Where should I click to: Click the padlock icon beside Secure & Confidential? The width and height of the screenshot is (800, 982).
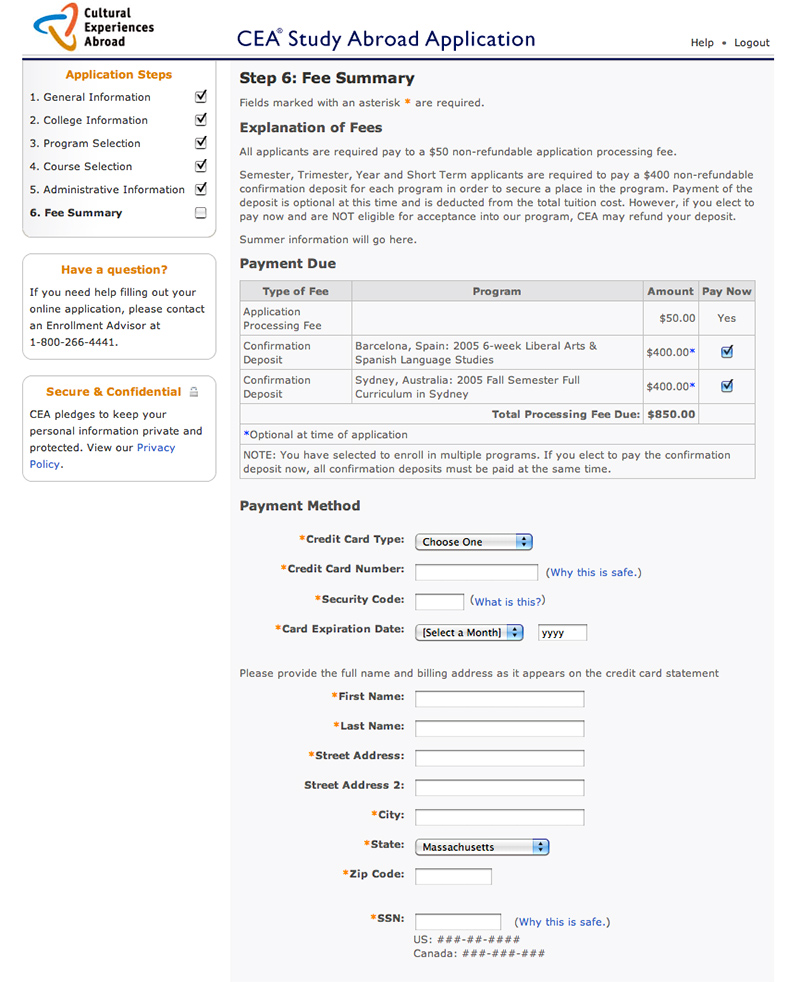pyautogui.click(x=194, y=392)
